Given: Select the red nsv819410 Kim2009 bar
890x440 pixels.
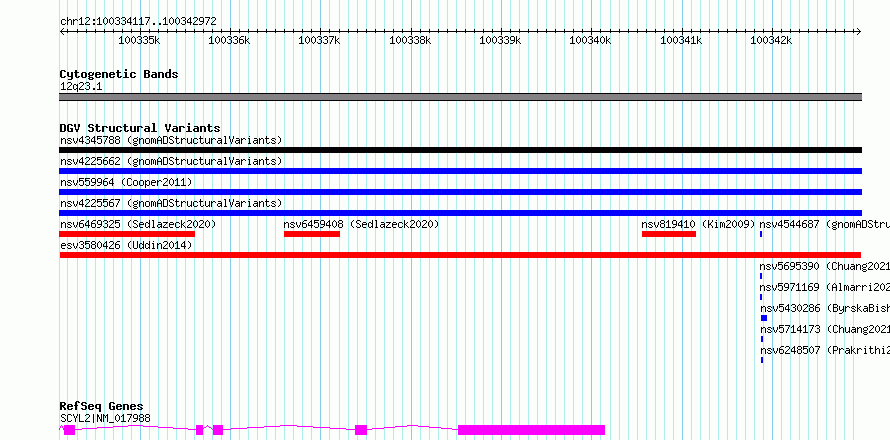Looking at the screenshot, I should 669,234.
